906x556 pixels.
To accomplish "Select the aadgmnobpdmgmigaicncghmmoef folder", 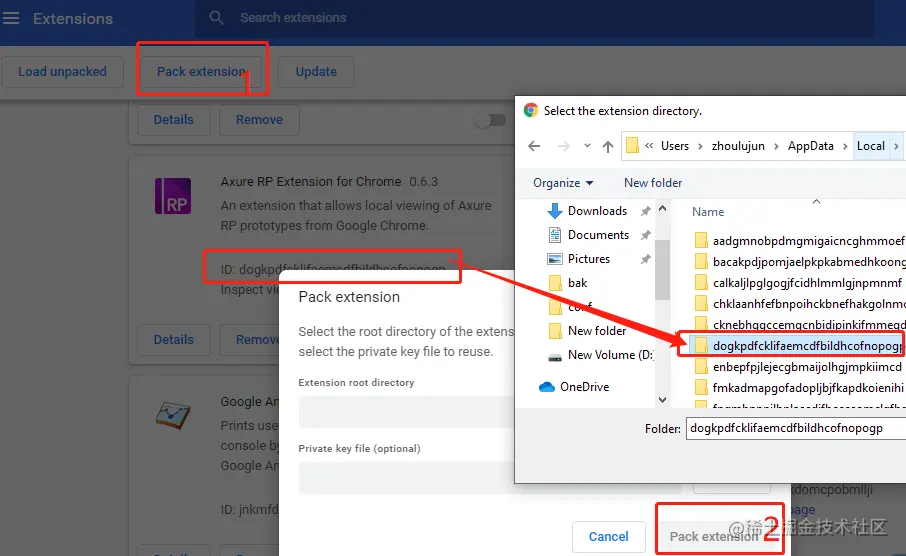I will [800, 240].
